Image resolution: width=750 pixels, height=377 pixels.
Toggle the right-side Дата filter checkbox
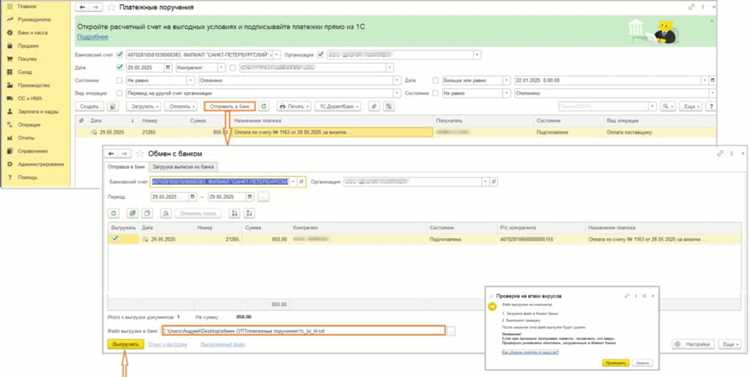435,80
